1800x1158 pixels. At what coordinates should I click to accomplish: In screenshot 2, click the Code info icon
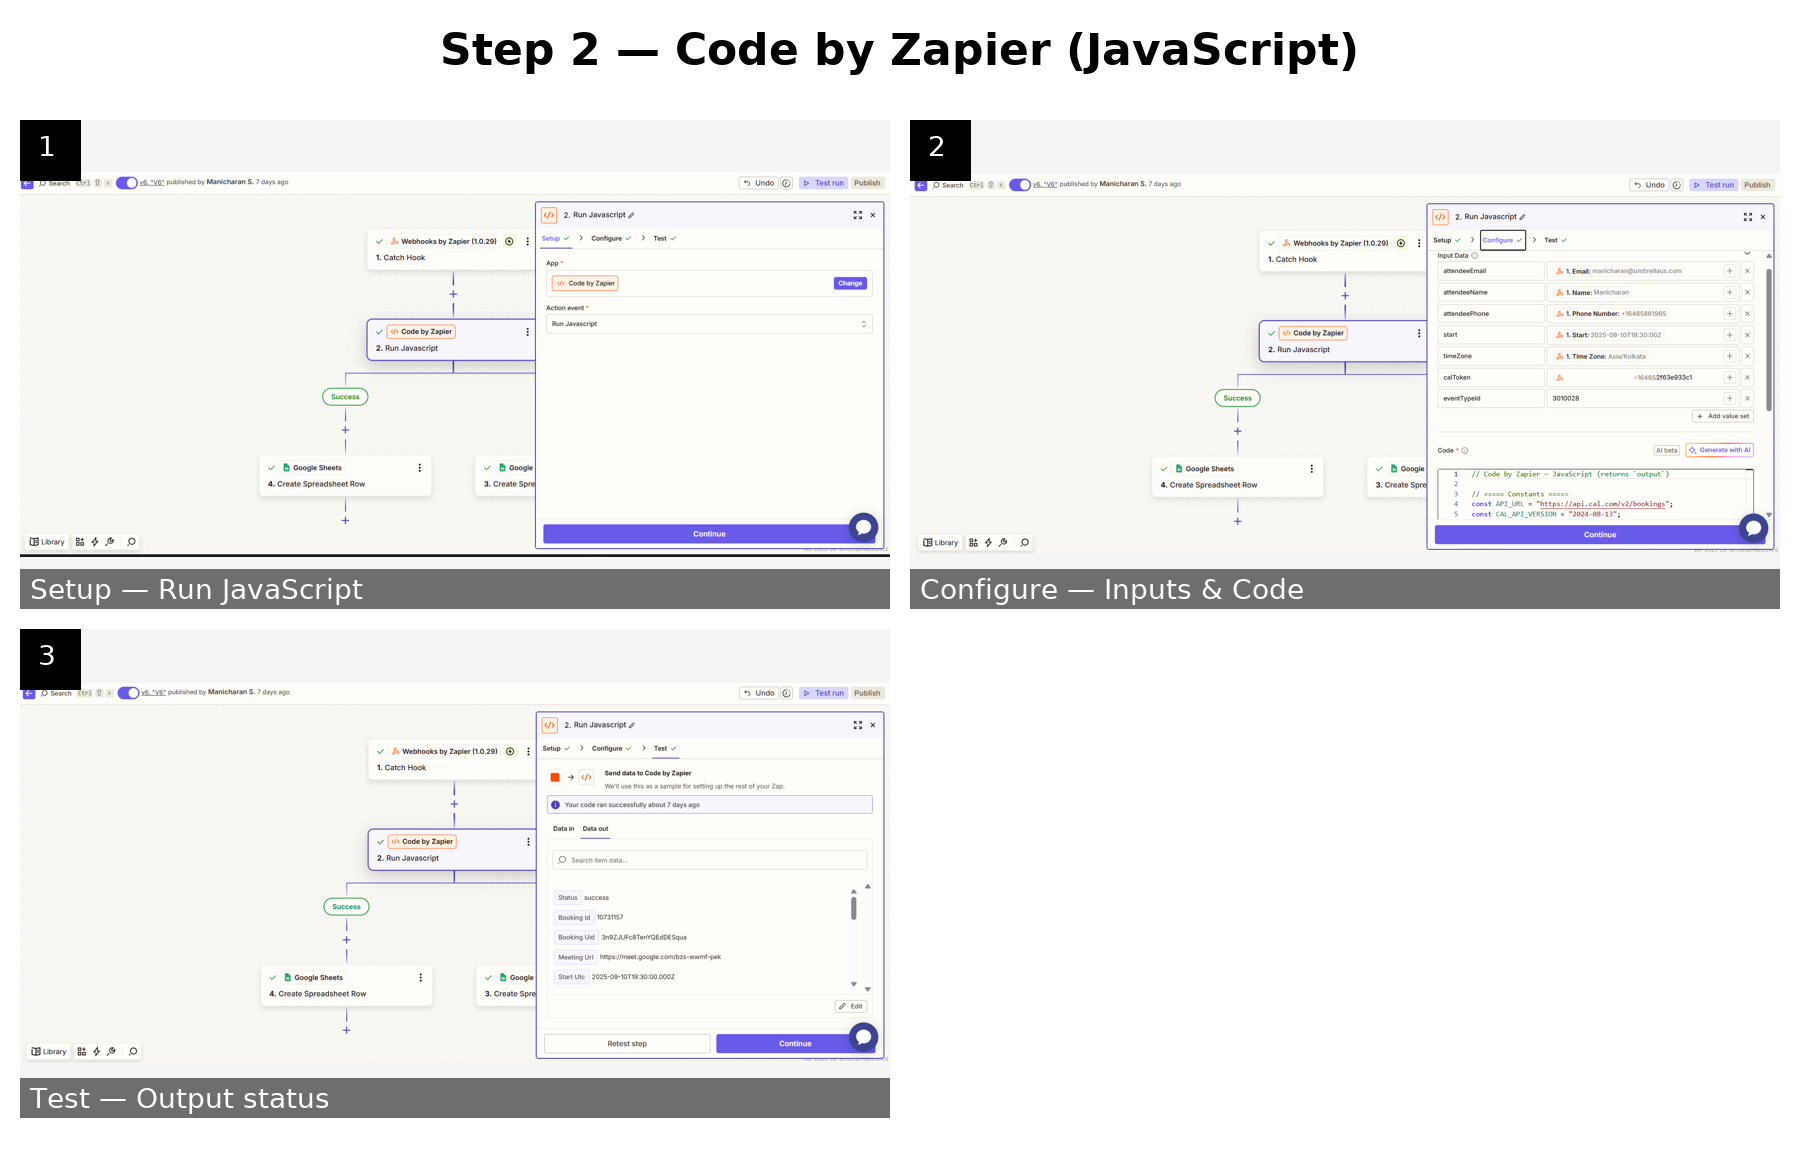point(1465,451)
